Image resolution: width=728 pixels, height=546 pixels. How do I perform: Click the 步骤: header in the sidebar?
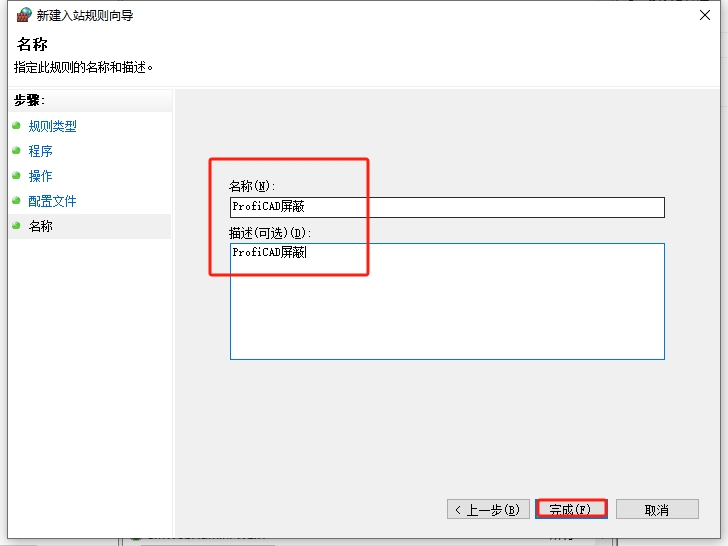[x=30, y=100]
